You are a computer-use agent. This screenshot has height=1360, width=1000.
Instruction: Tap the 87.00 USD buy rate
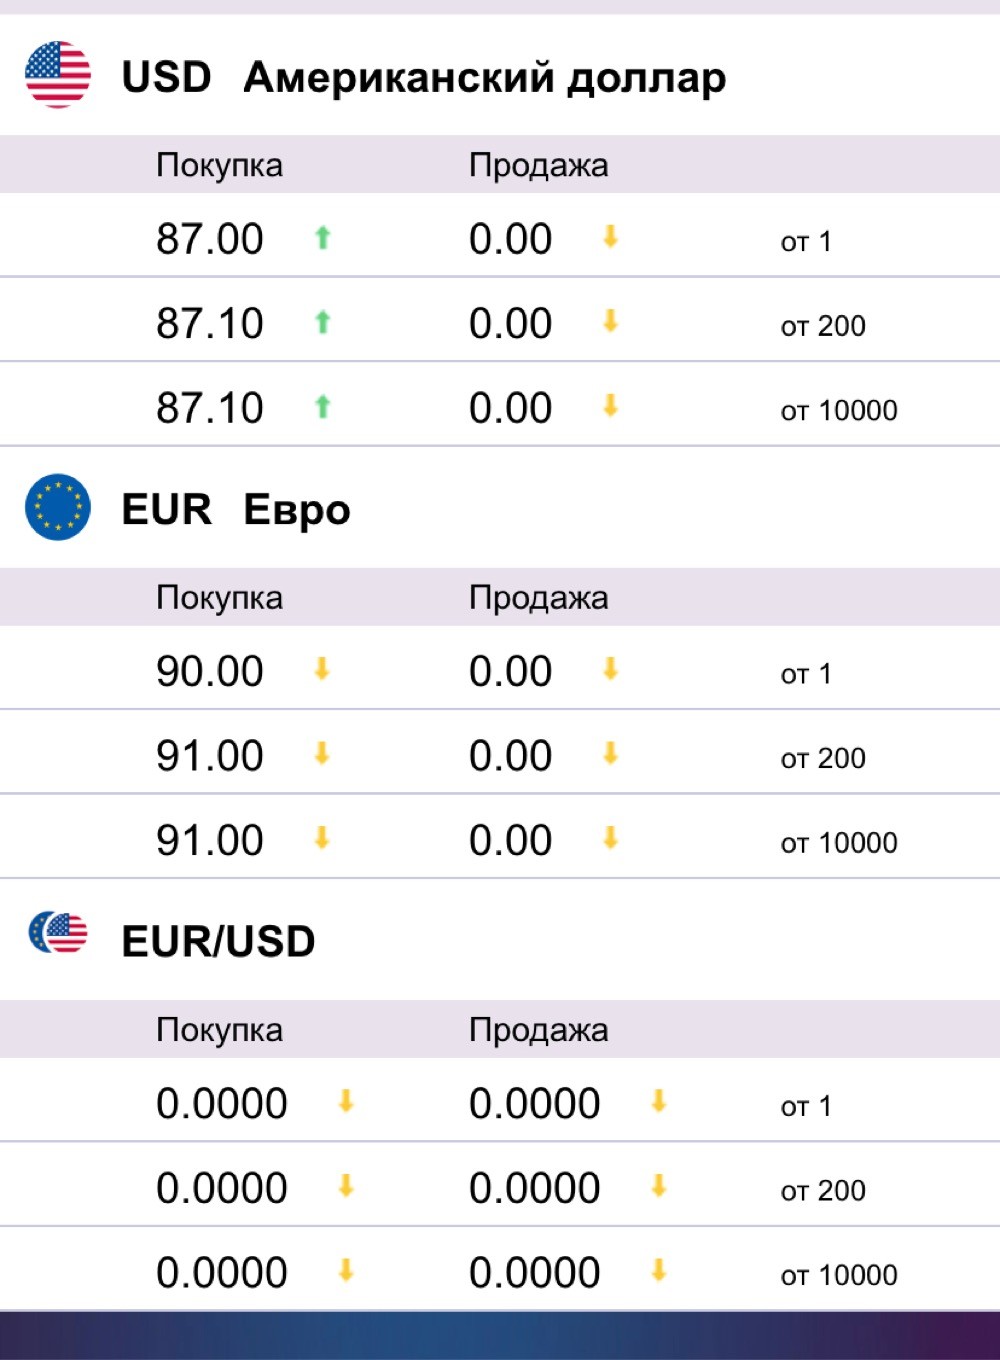click(210, 239)
